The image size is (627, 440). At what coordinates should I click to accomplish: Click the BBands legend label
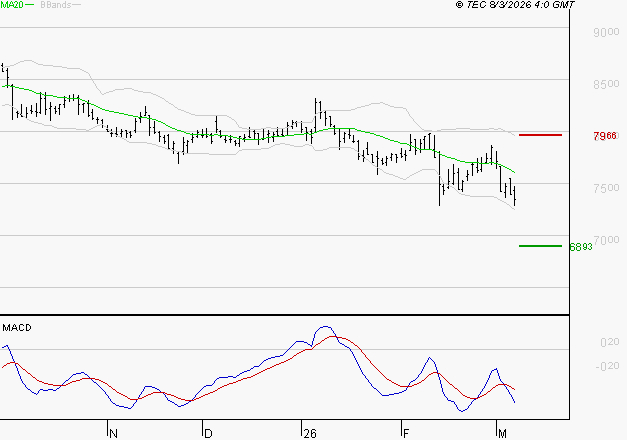pyautogui.click(x=56, y=5)
